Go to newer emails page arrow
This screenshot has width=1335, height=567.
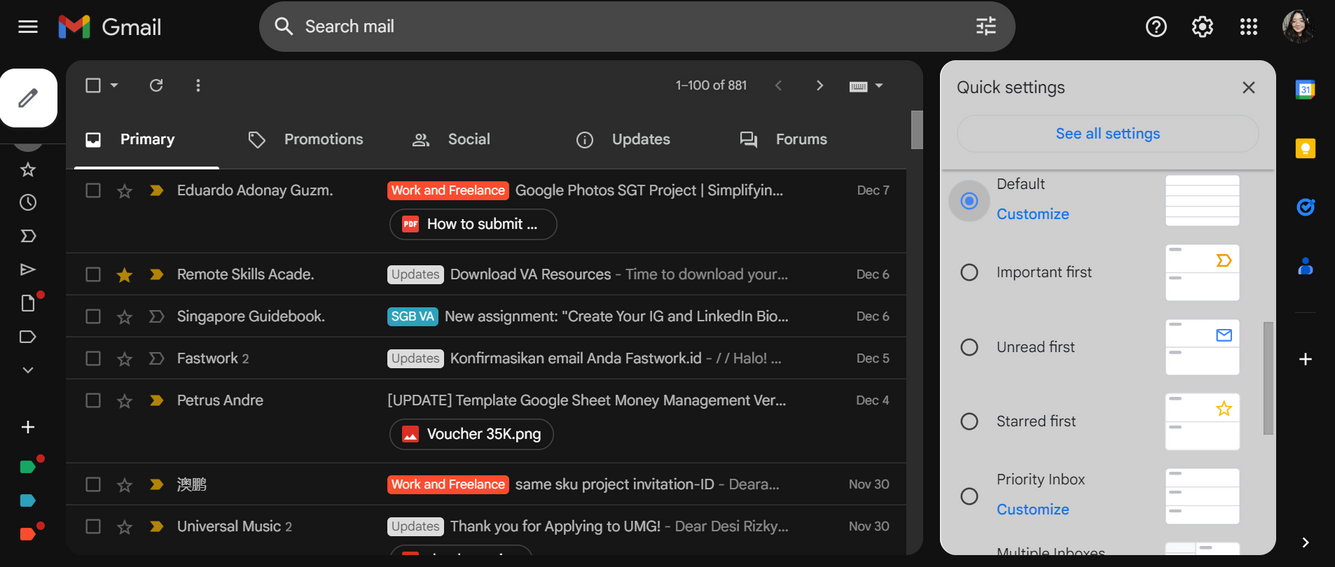tap(778, 86)
